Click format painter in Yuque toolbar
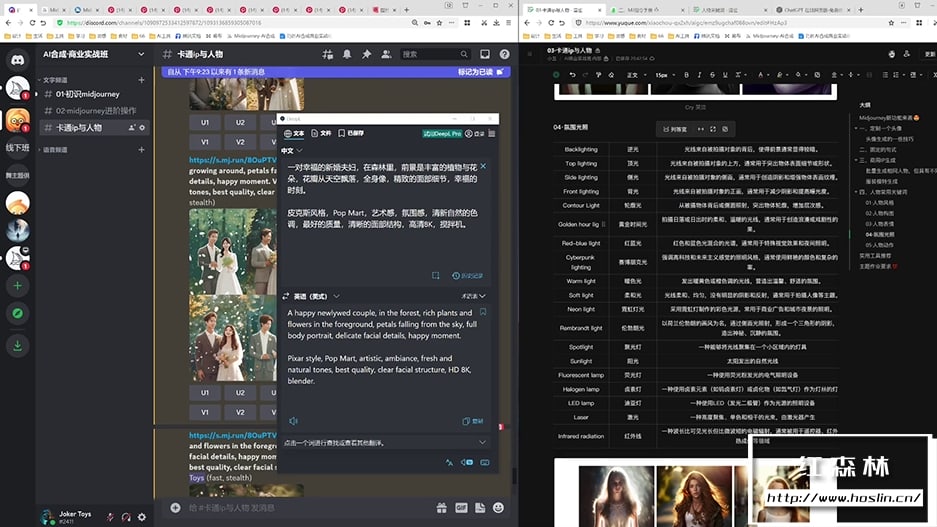Viewport: 937px width, 527px height. (598, 75)
